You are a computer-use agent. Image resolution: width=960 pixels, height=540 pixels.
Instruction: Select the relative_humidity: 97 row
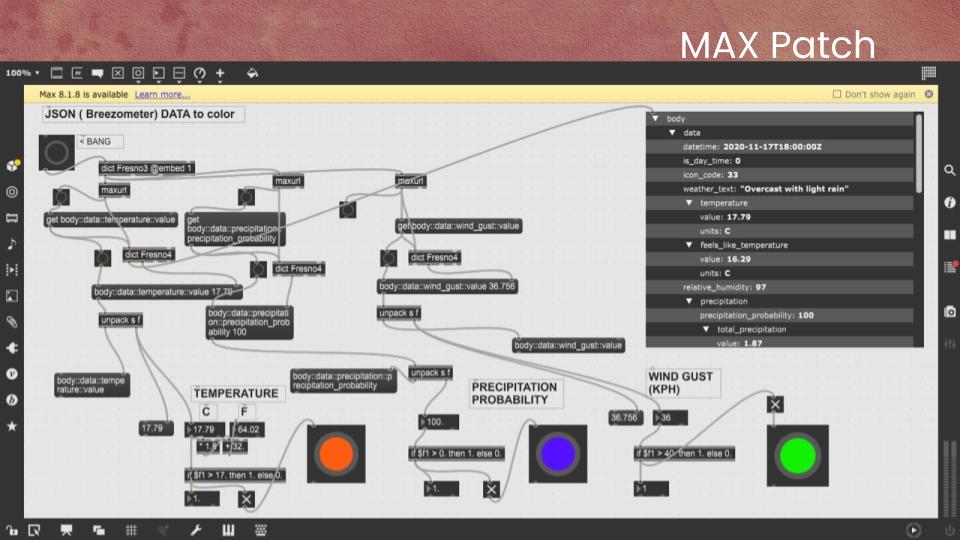click(x=779, y=287)
